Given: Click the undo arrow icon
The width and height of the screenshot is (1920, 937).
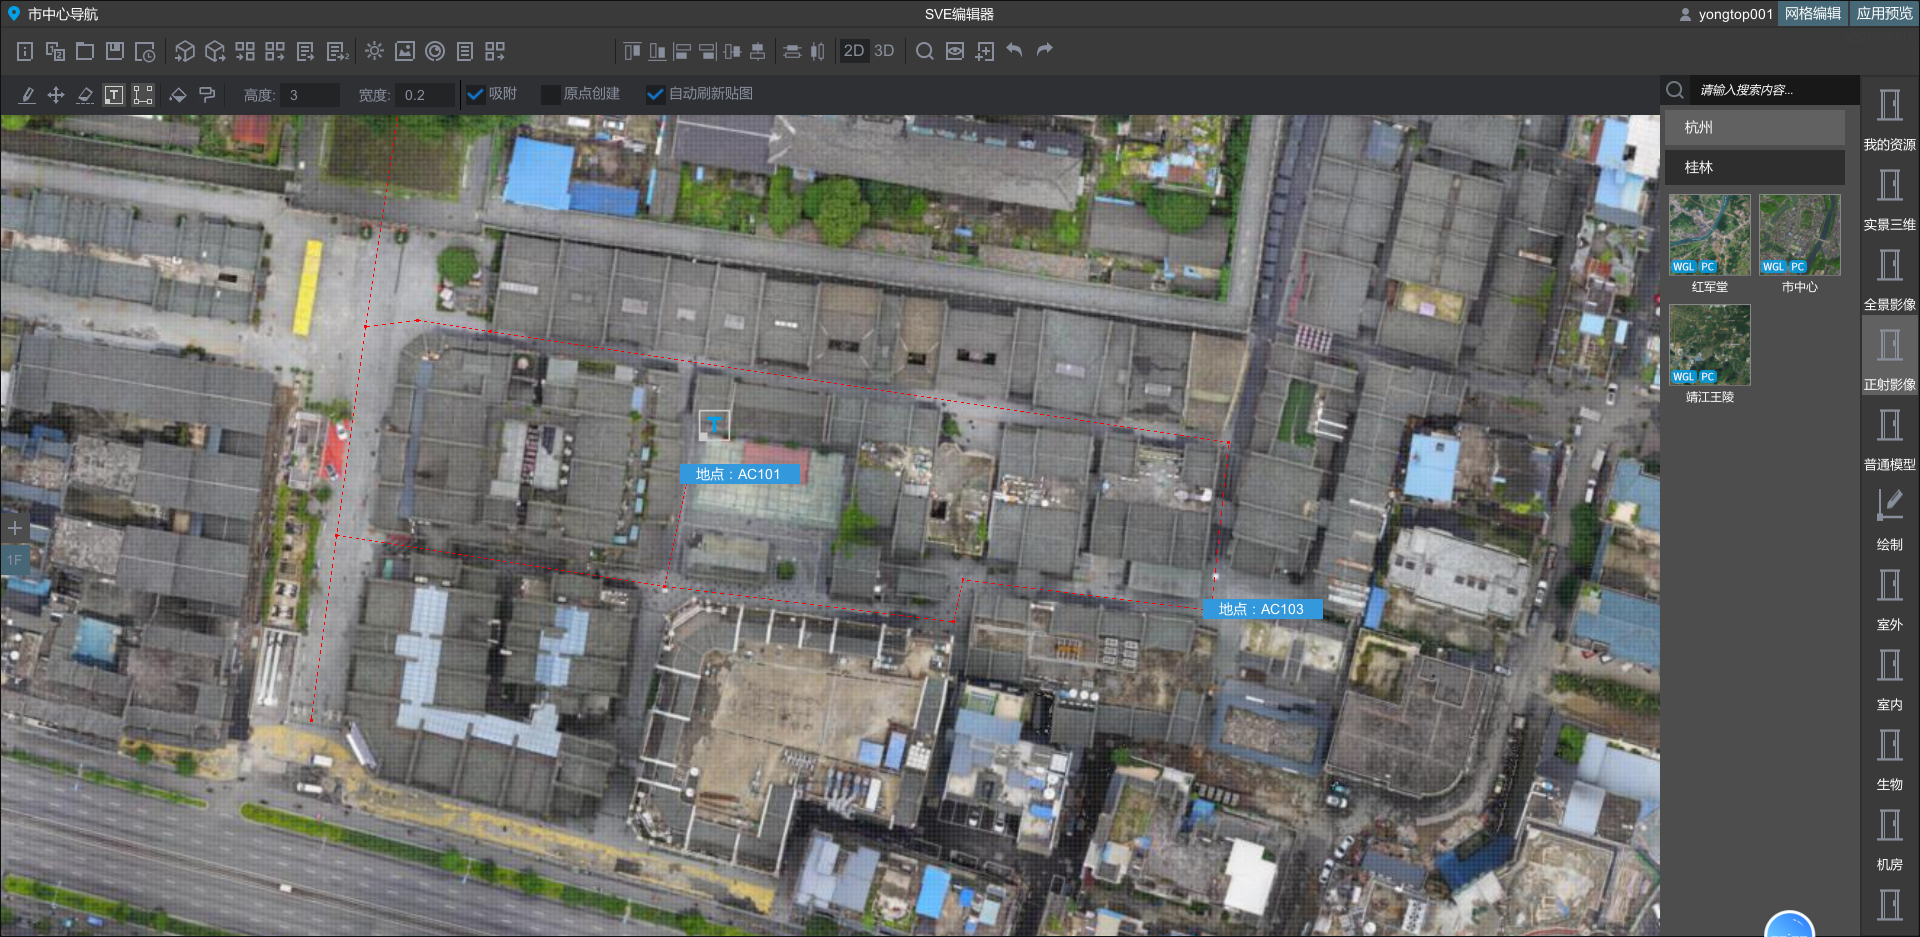Looking at the screenshot, I should (1014, 50).
